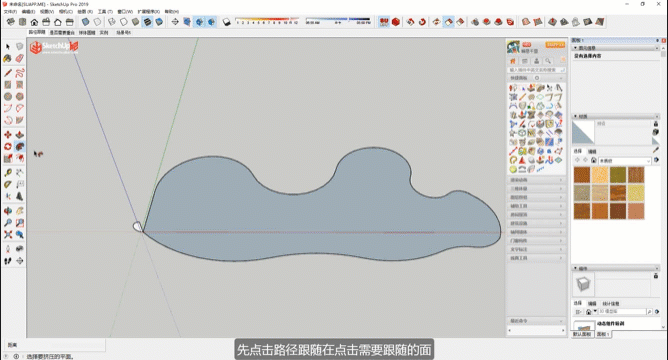
Task: Collapse the 组件 components panel header
Action: (616, 268)
